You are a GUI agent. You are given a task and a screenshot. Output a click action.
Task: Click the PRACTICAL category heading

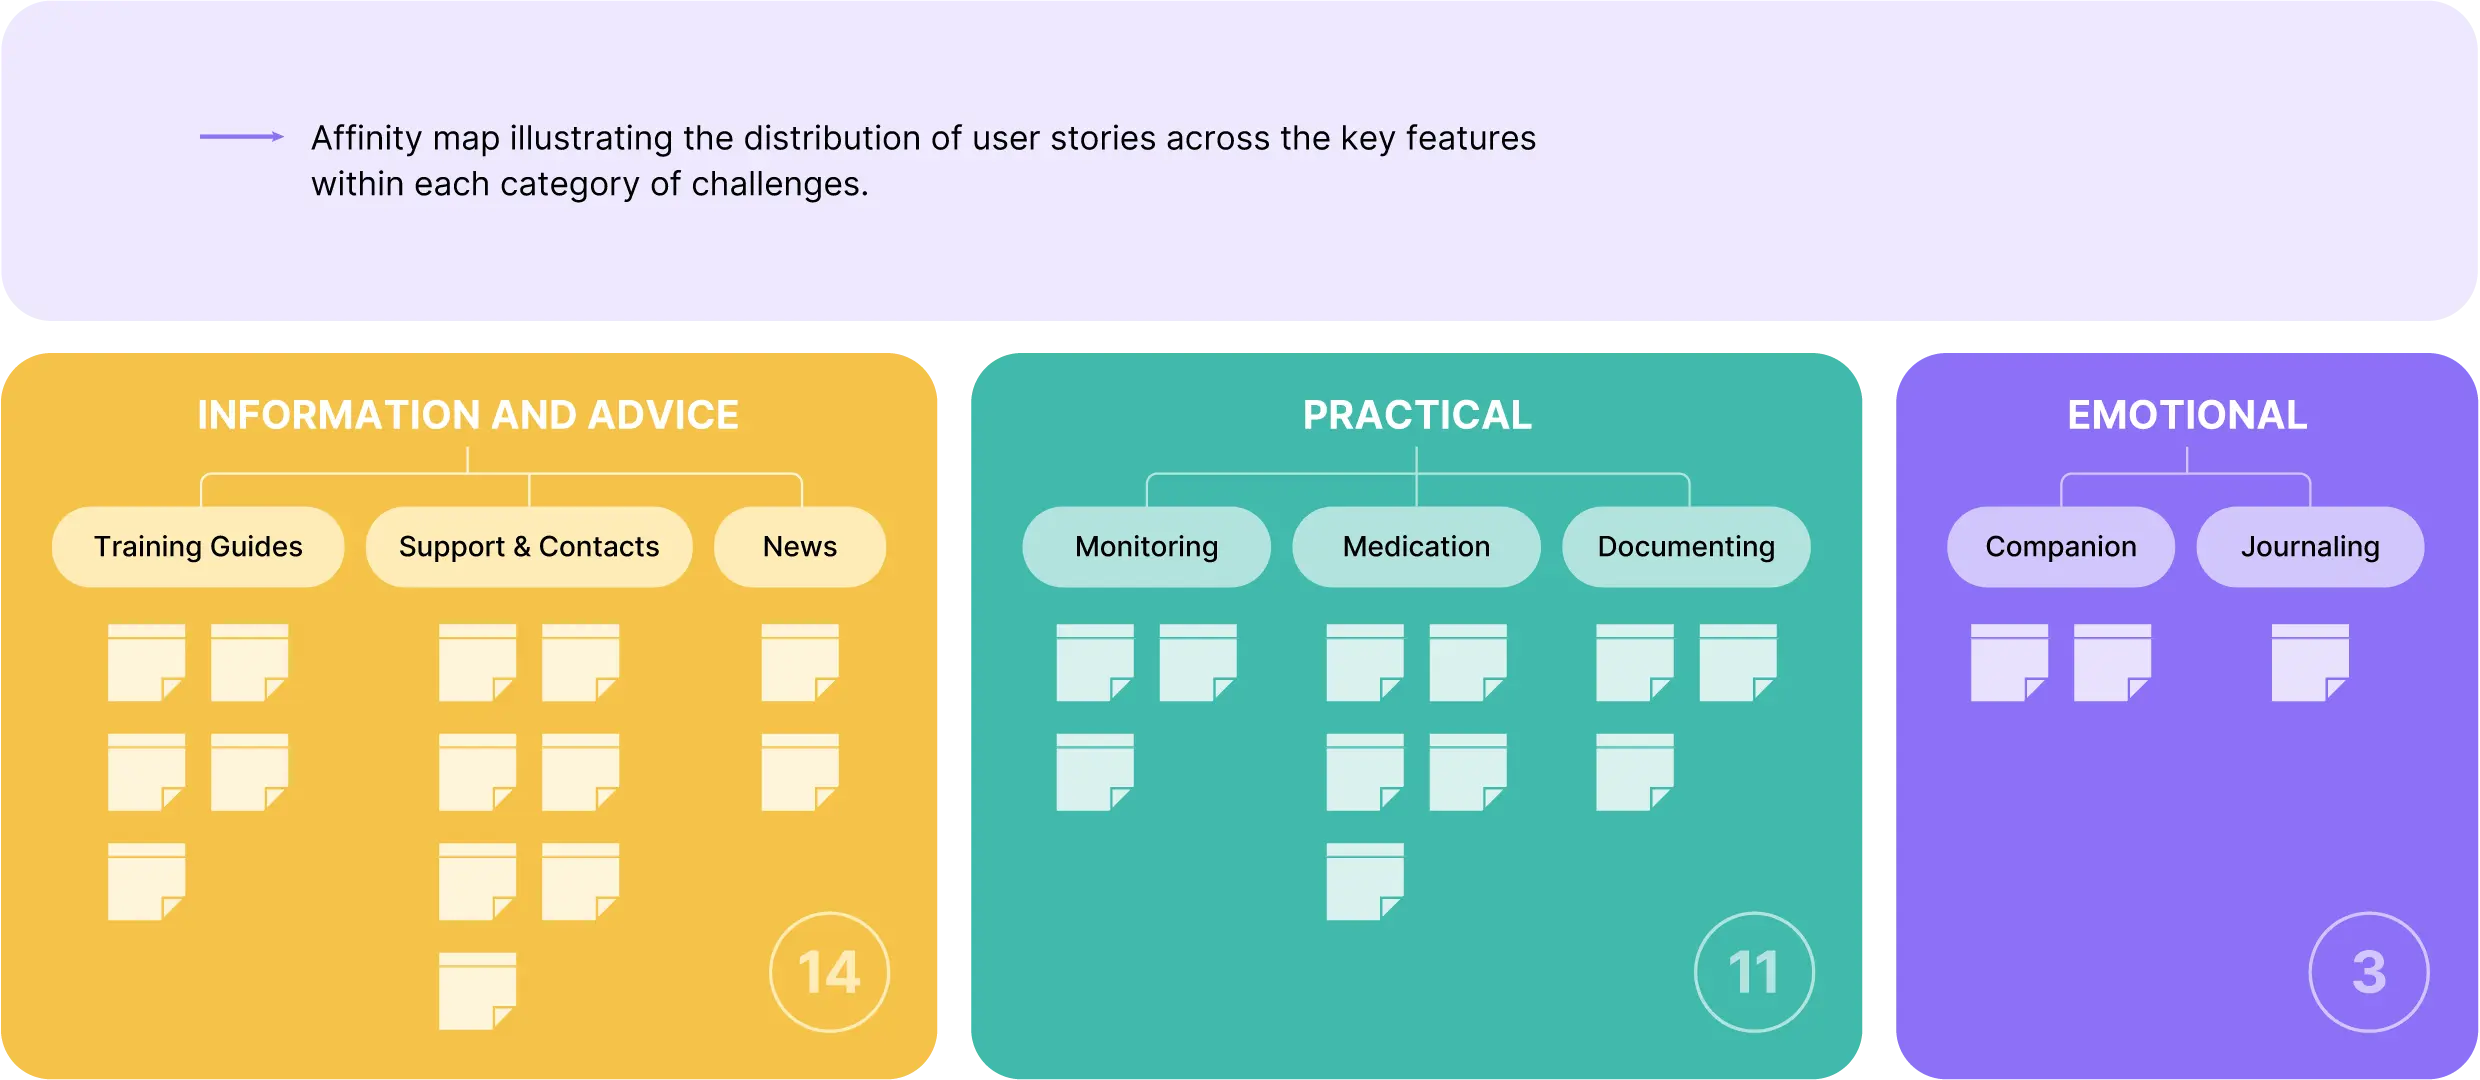point(1416,415)
